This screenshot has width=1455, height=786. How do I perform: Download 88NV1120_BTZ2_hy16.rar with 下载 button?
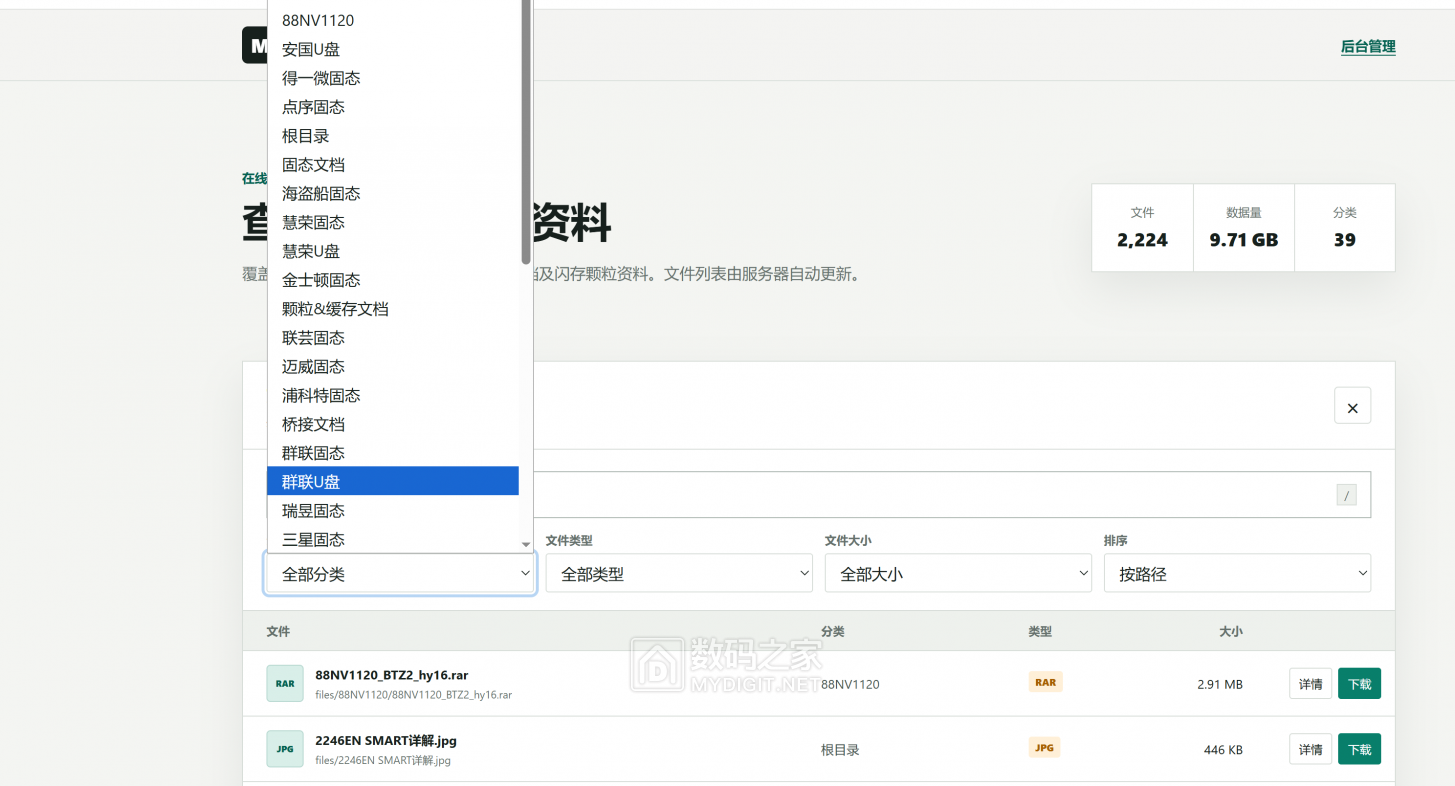[x=1359, y=684]
